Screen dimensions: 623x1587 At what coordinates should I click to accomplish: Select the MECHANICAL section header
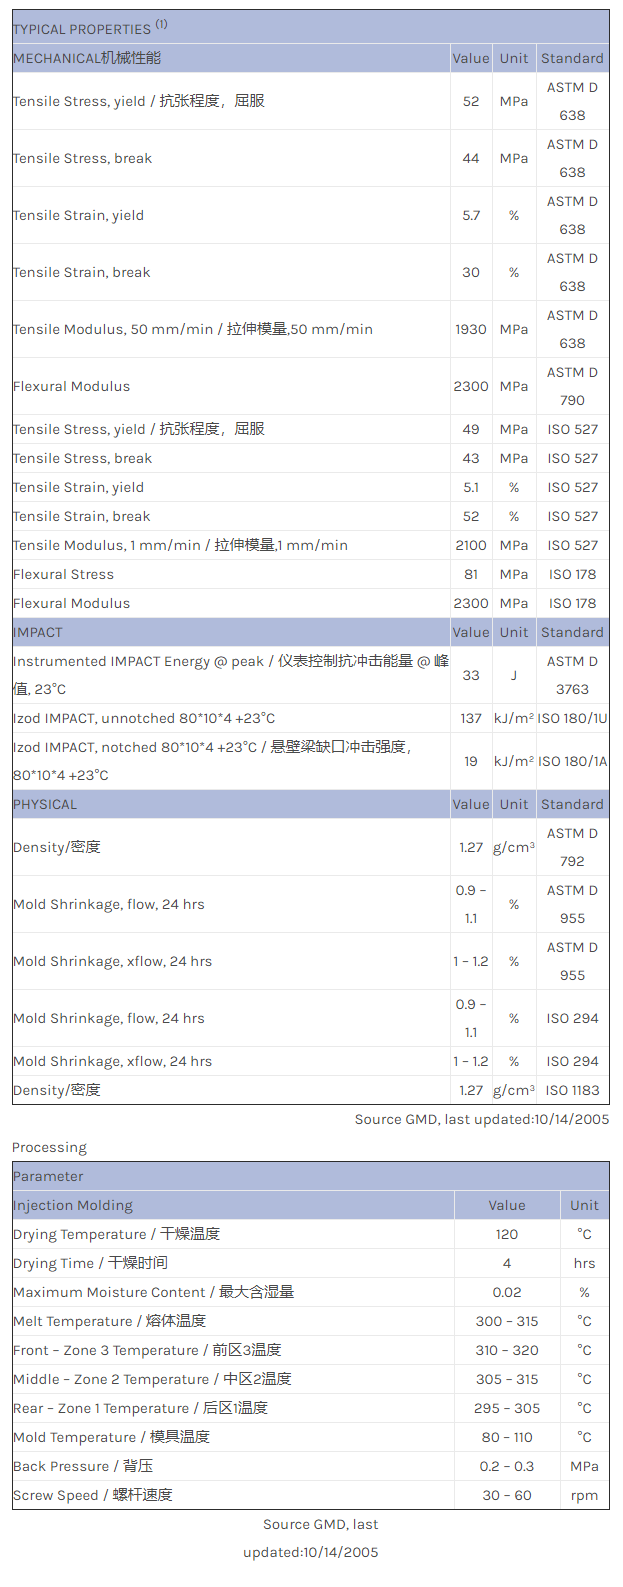87,58
